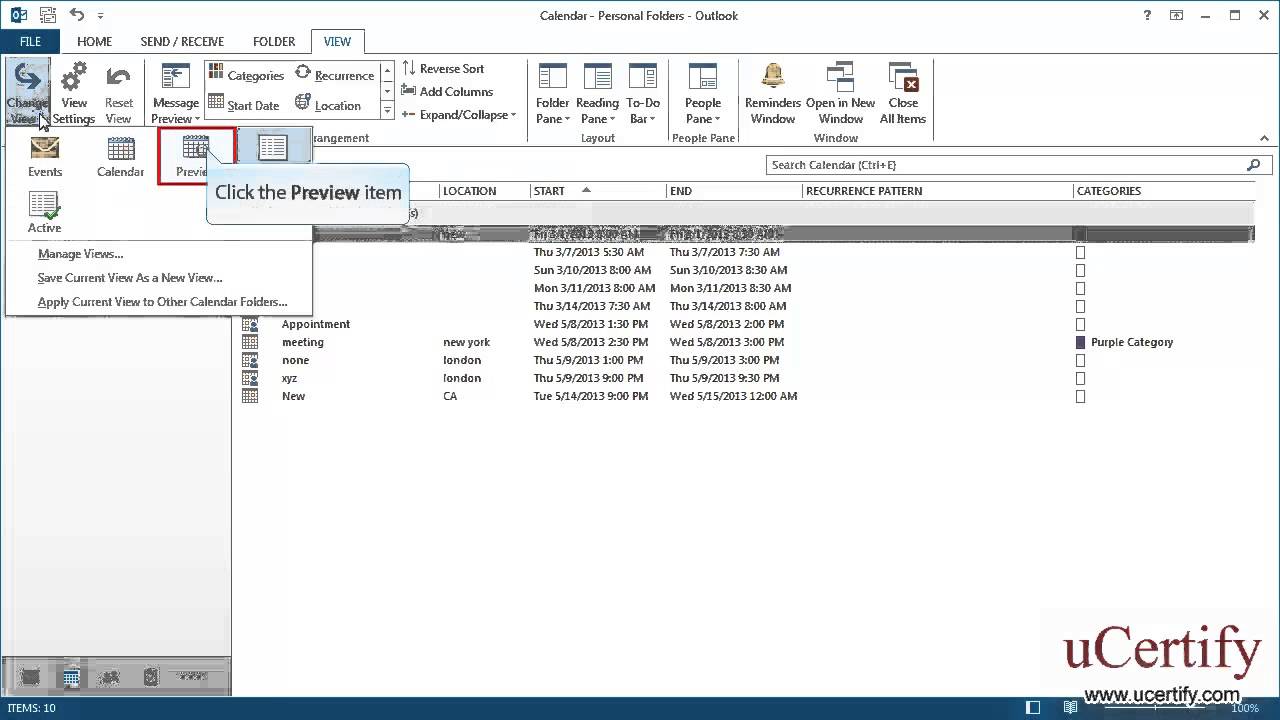
Task: Click Close All Items
Action: 903,93
